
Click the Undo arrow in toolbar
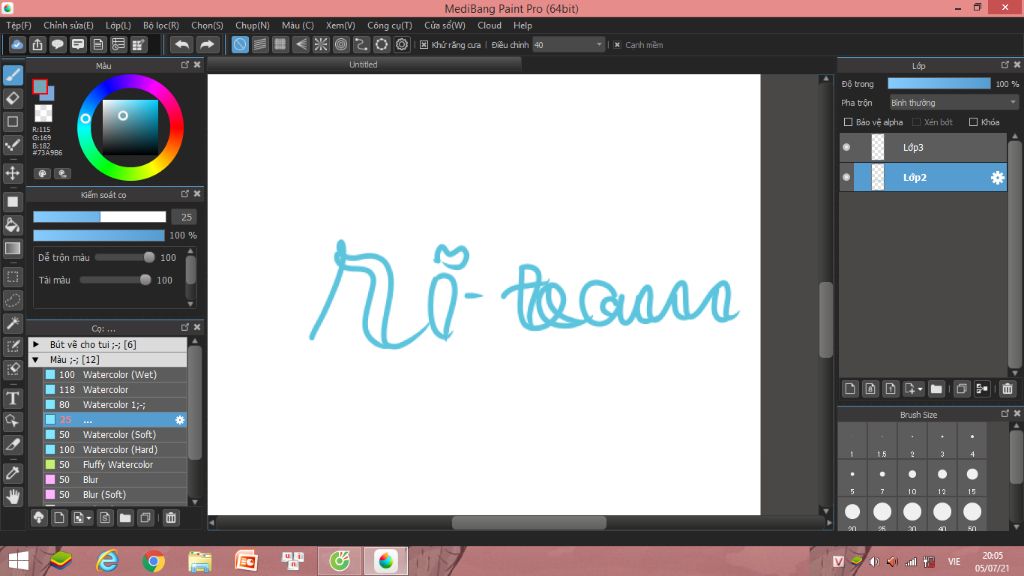[x=182, y=44]
